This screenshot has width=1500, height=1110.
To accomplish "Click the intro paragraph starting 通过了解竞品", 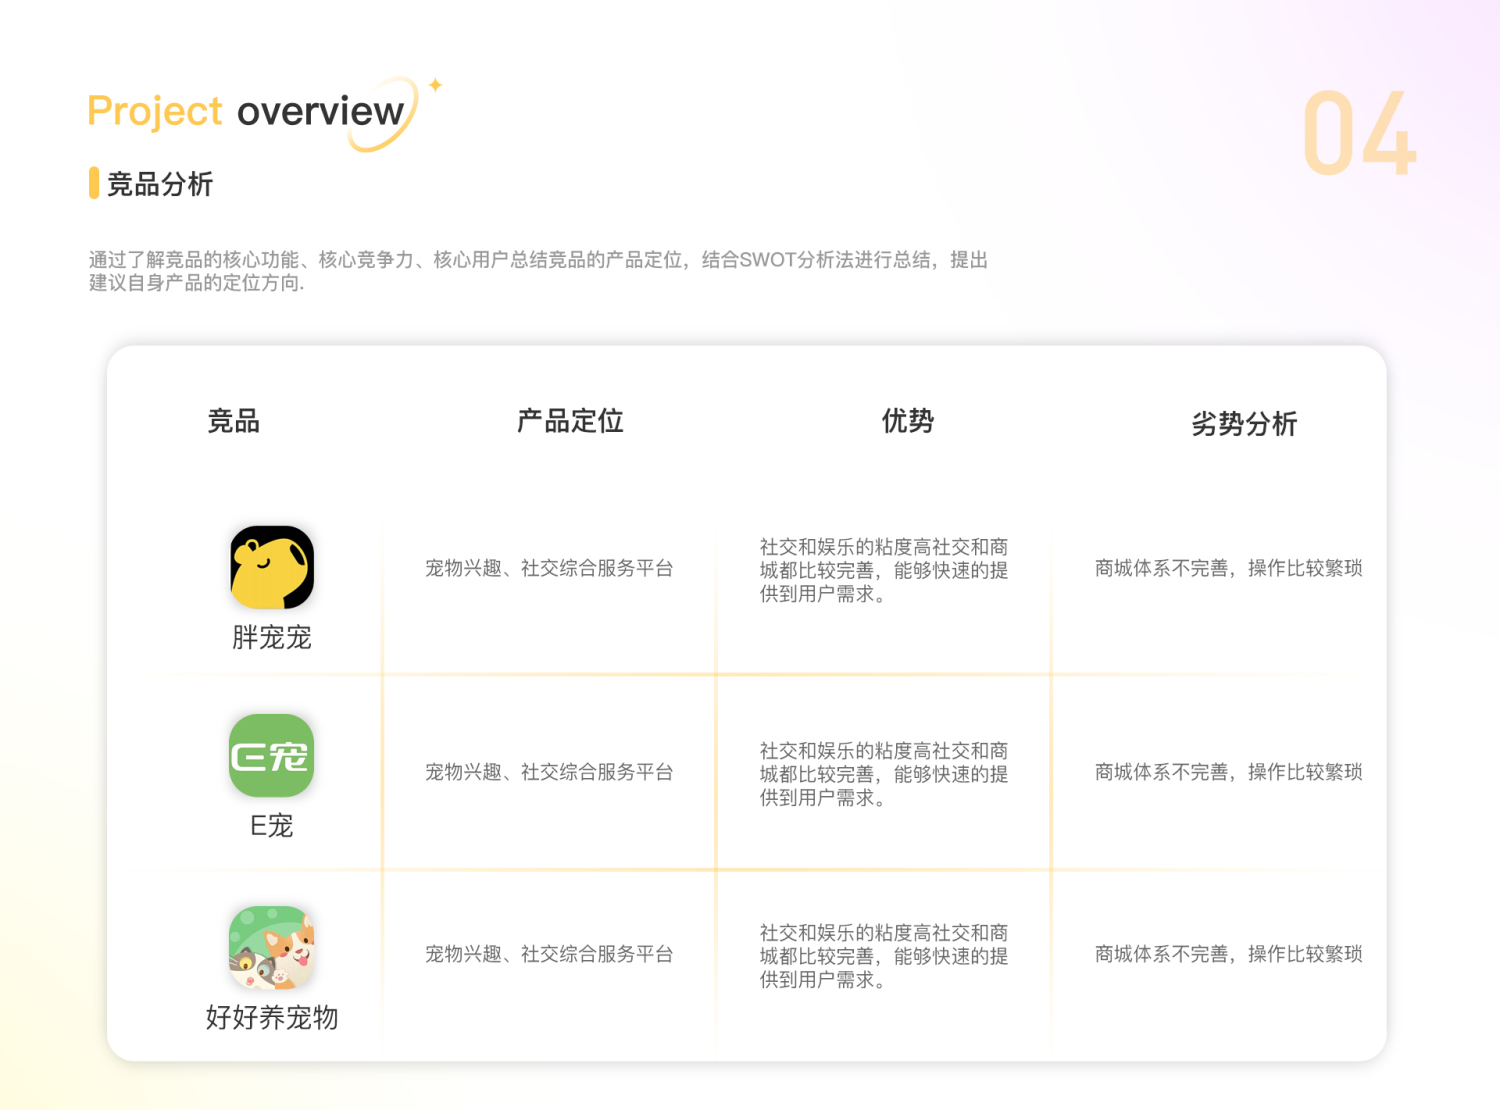I will click(539, 271).
